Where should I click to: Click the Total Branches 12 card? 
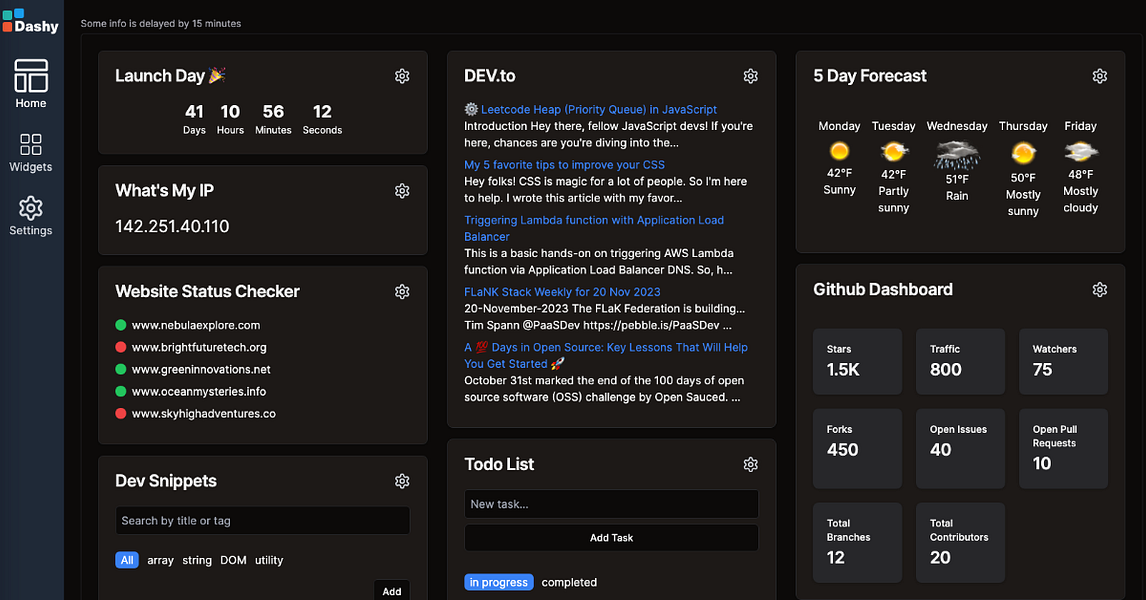857,542
